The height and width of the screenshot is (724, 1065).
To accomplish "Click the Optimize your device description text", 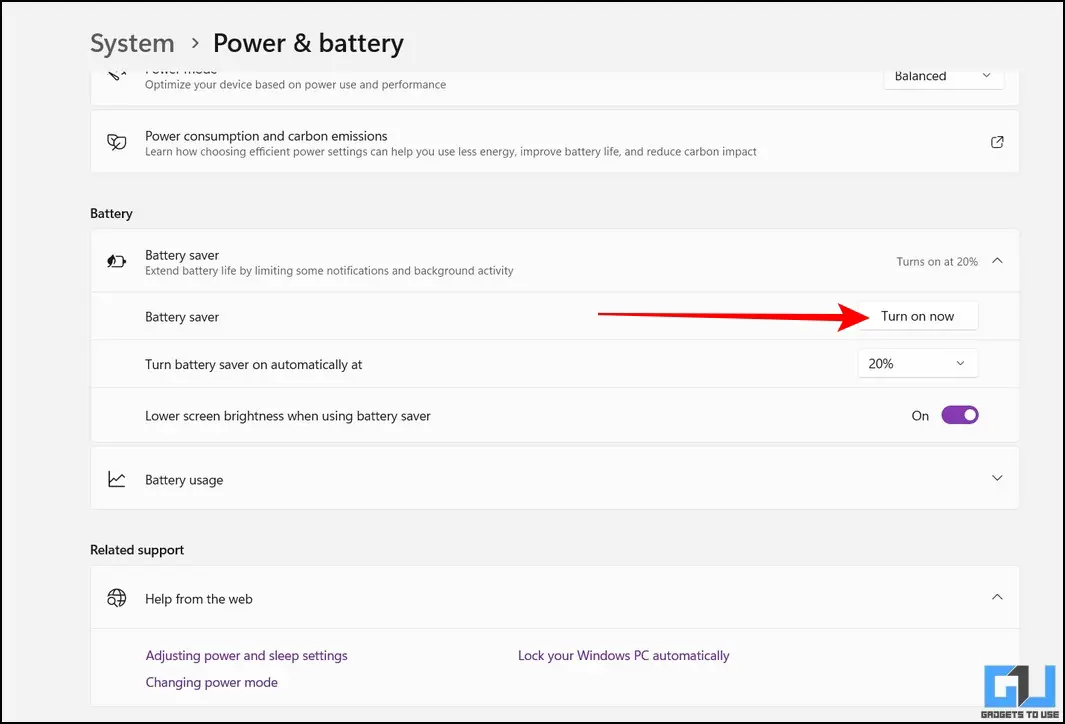I will [x=295, y=84].
